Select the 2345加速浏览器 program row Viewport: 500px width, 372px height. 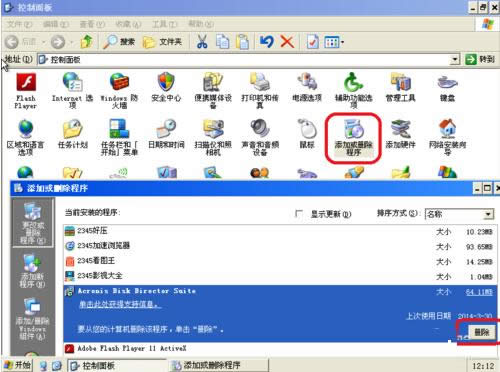tap(279, 246)
